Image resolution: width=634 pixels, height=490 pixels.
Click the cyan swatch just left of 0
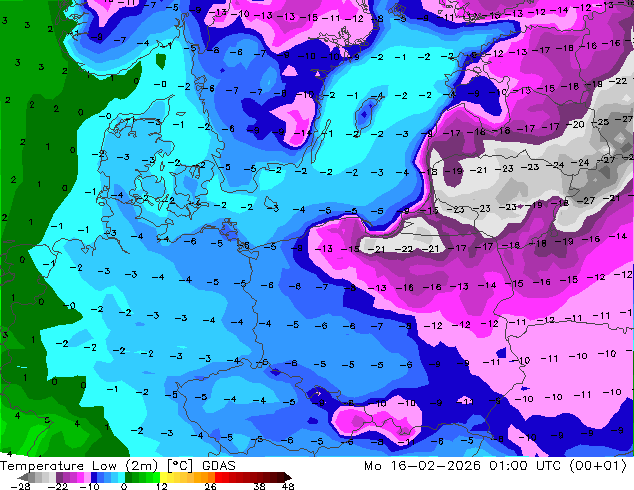[121, 477]
